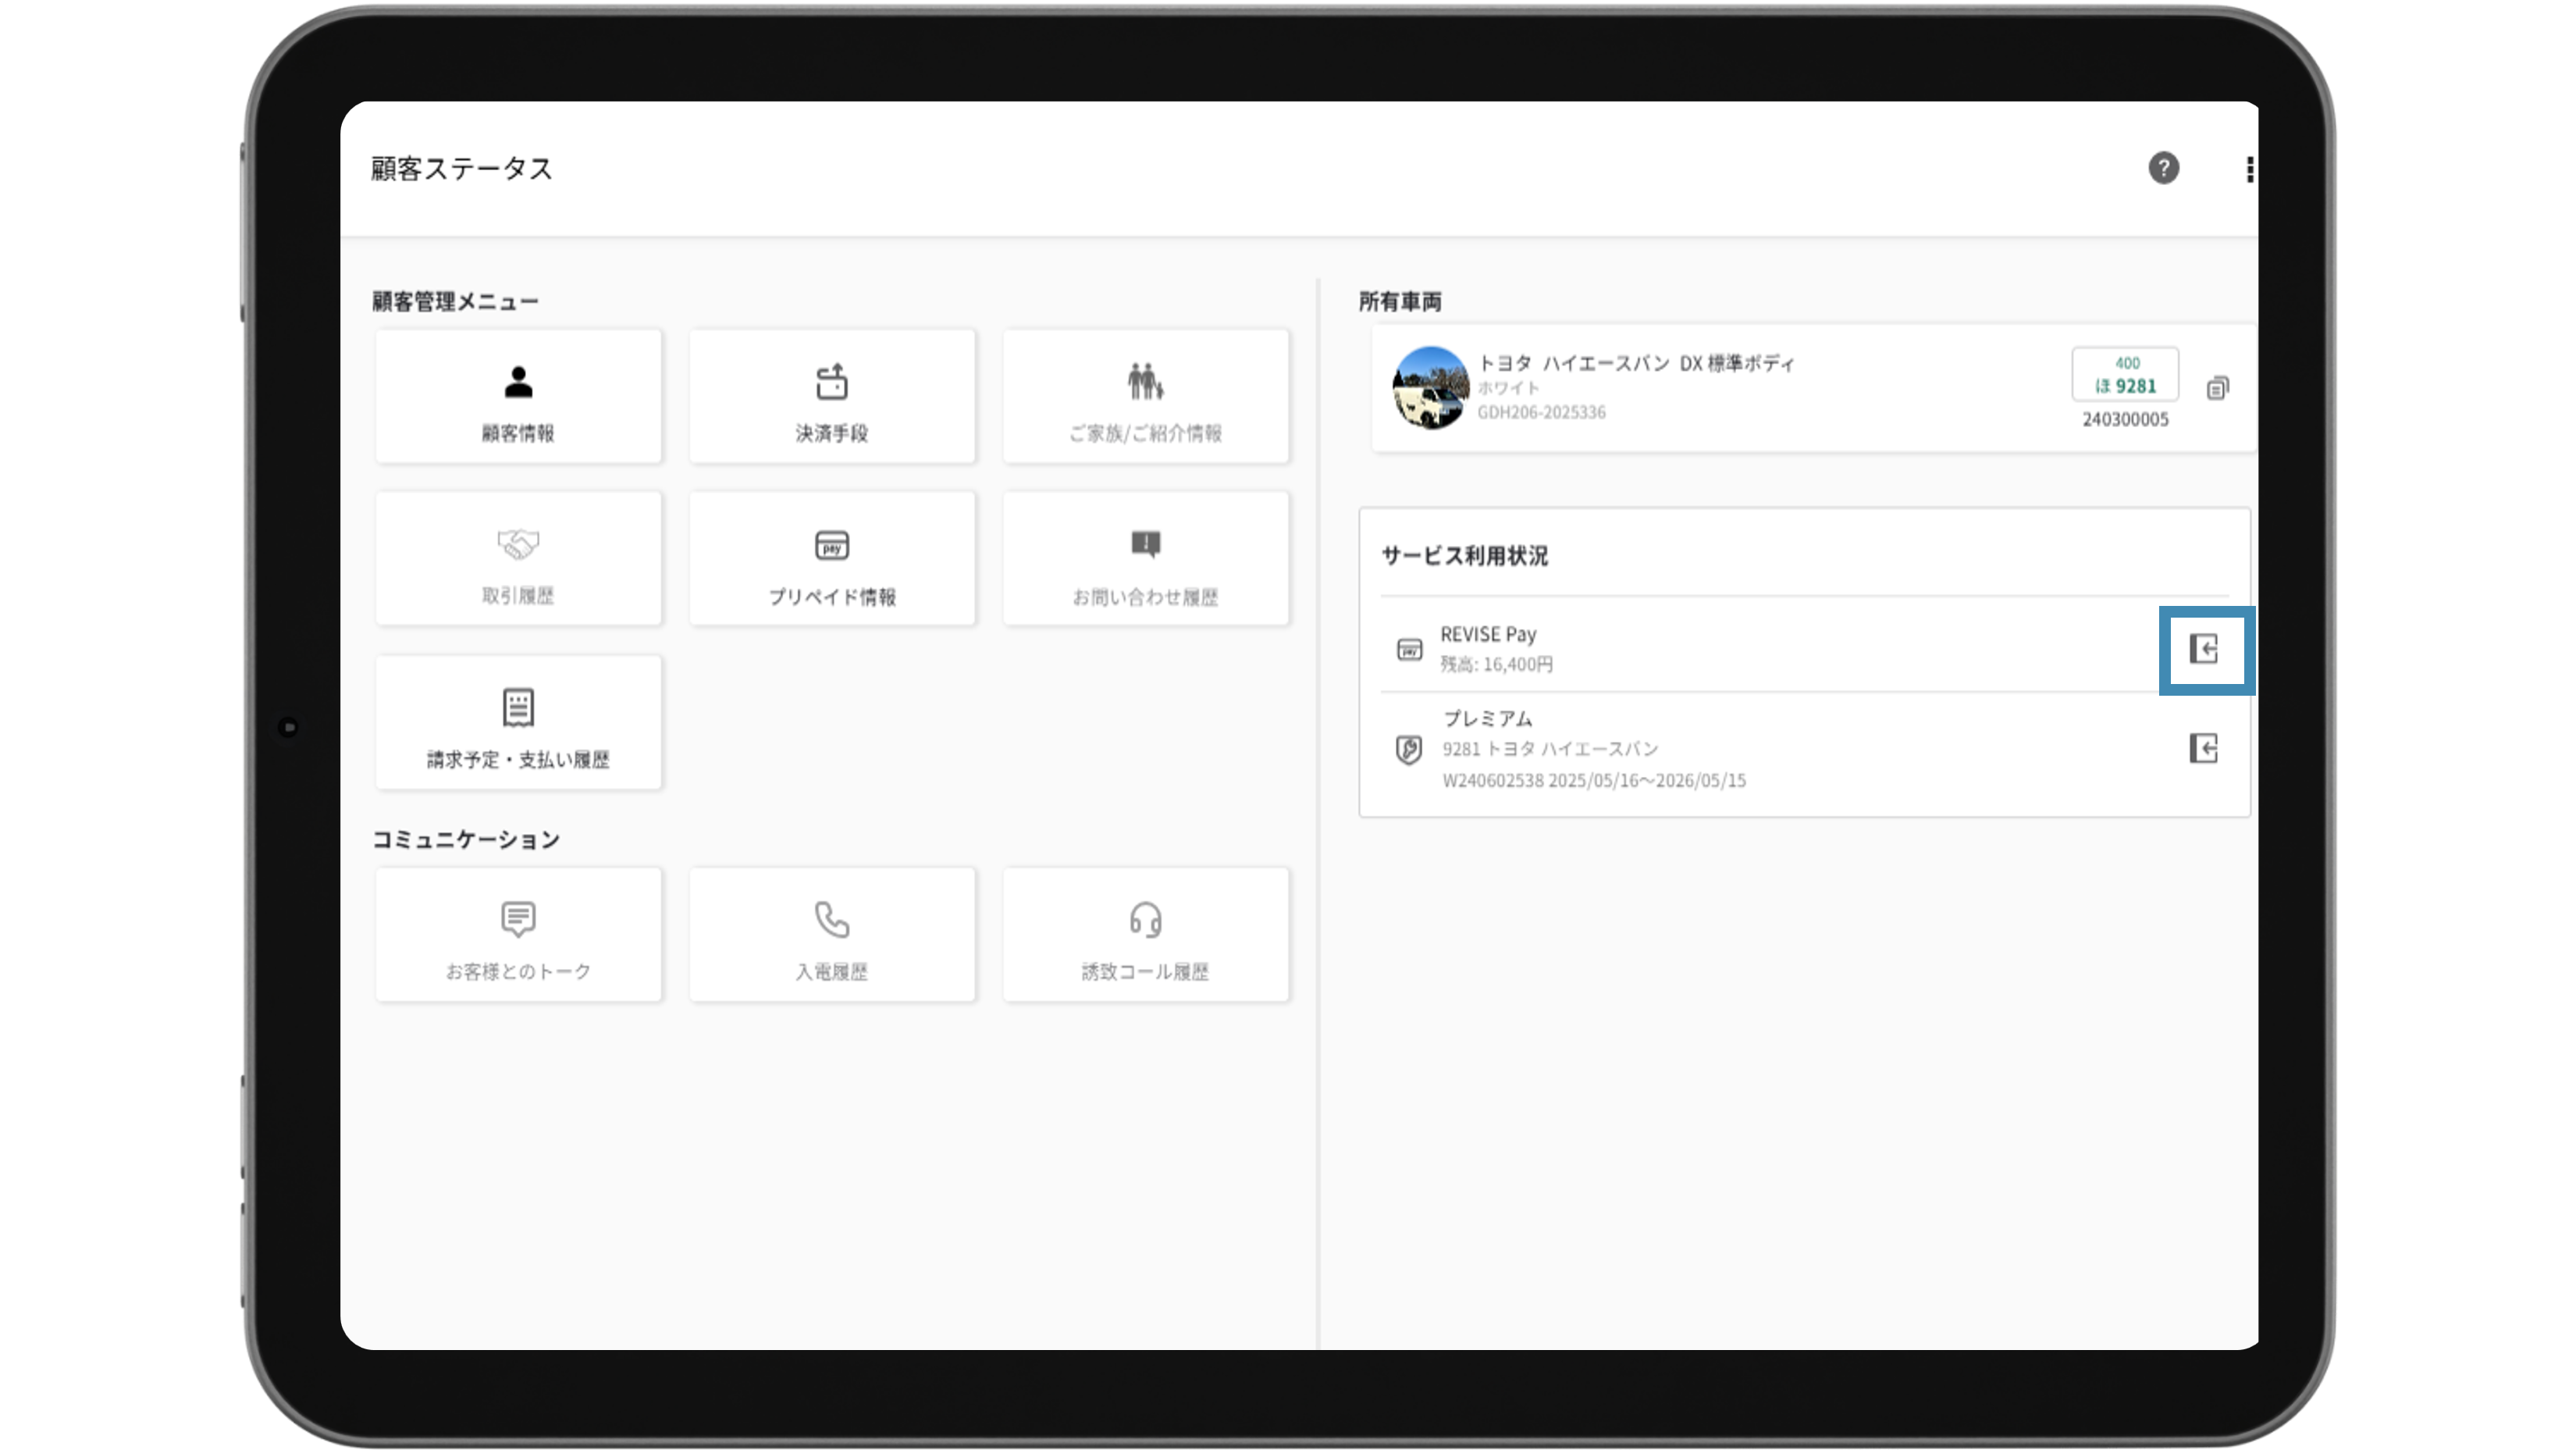Screen dimensions: 2576x1450
Task: Open 請求予定・支払い履歴 billing history tile
Action: click(518, 723)
